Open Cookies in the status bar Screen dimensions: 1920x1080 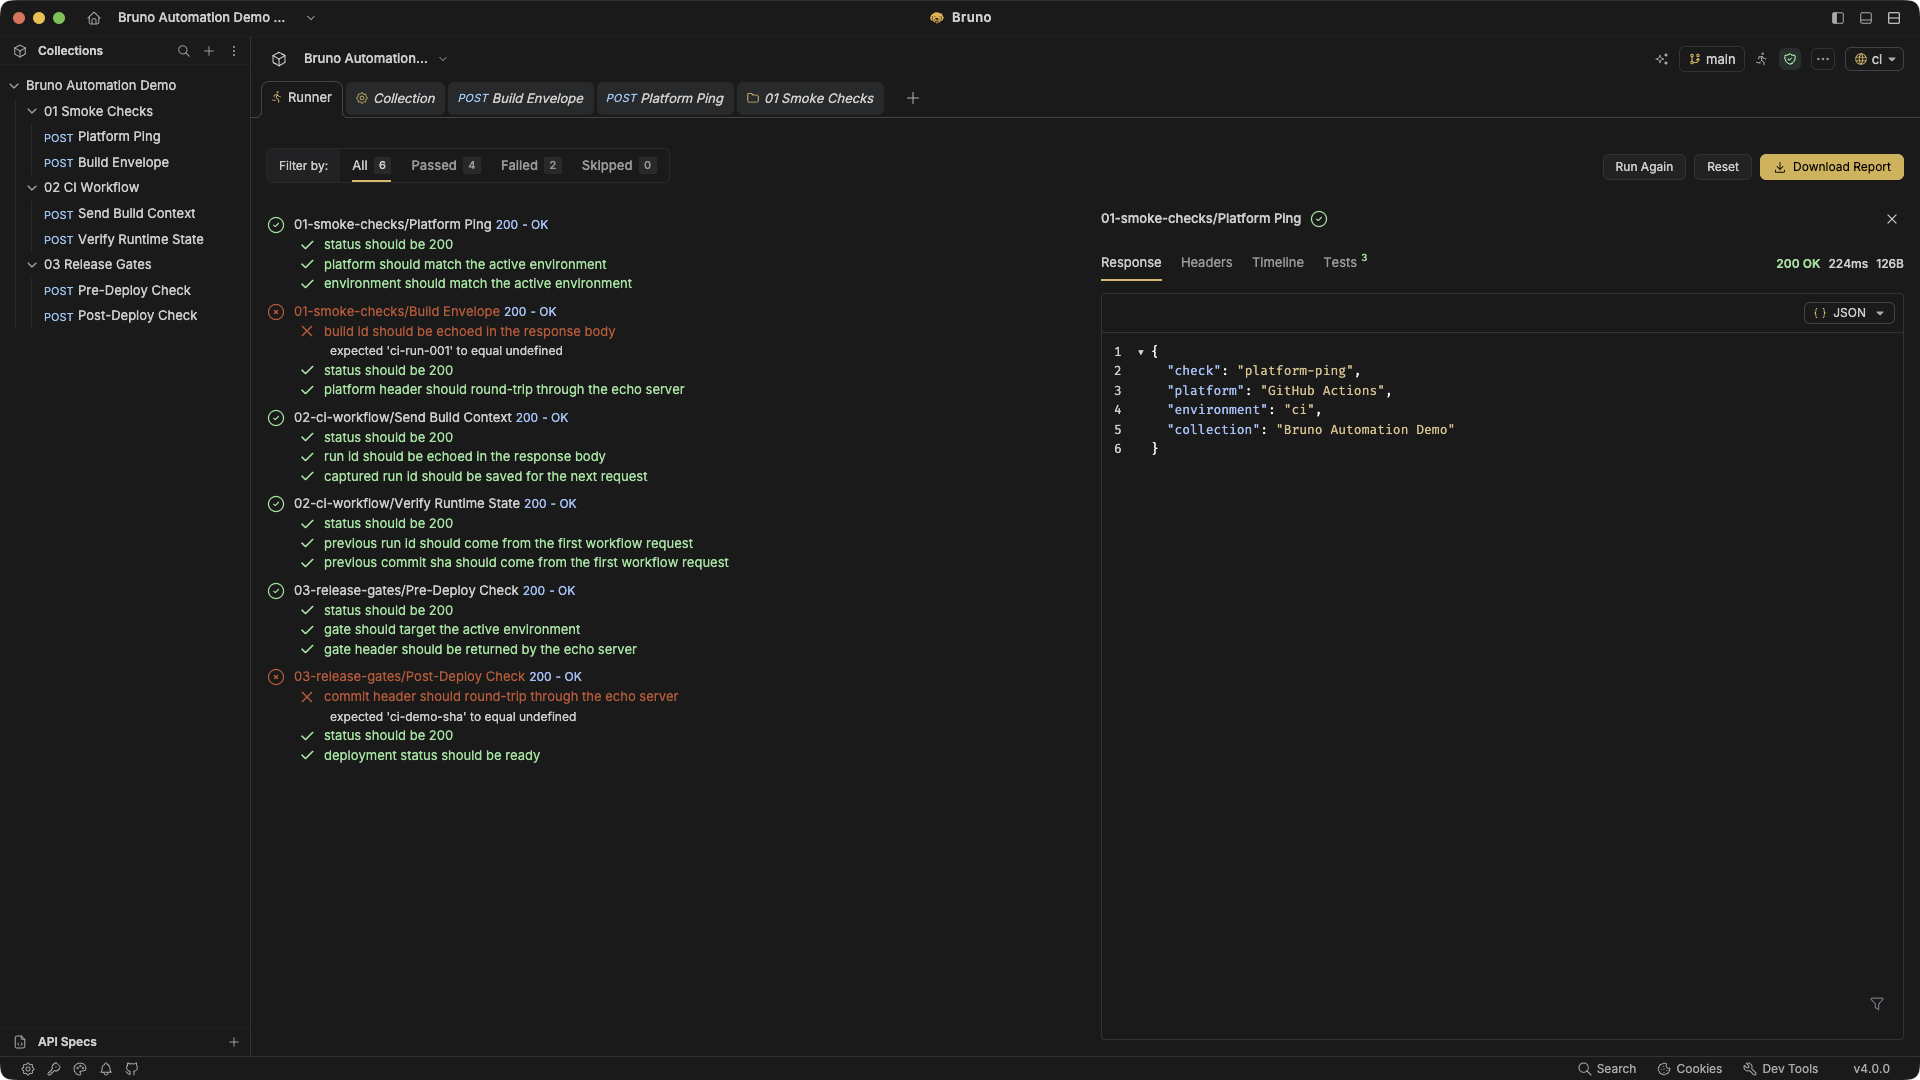pyautogui.click(x=1690, y=1069)
